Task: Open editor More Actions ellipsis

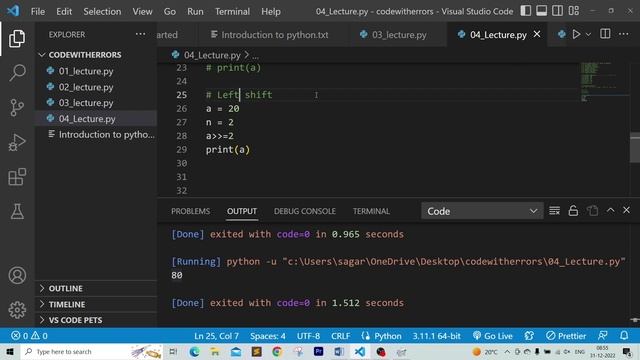Action: coord(624,34)
